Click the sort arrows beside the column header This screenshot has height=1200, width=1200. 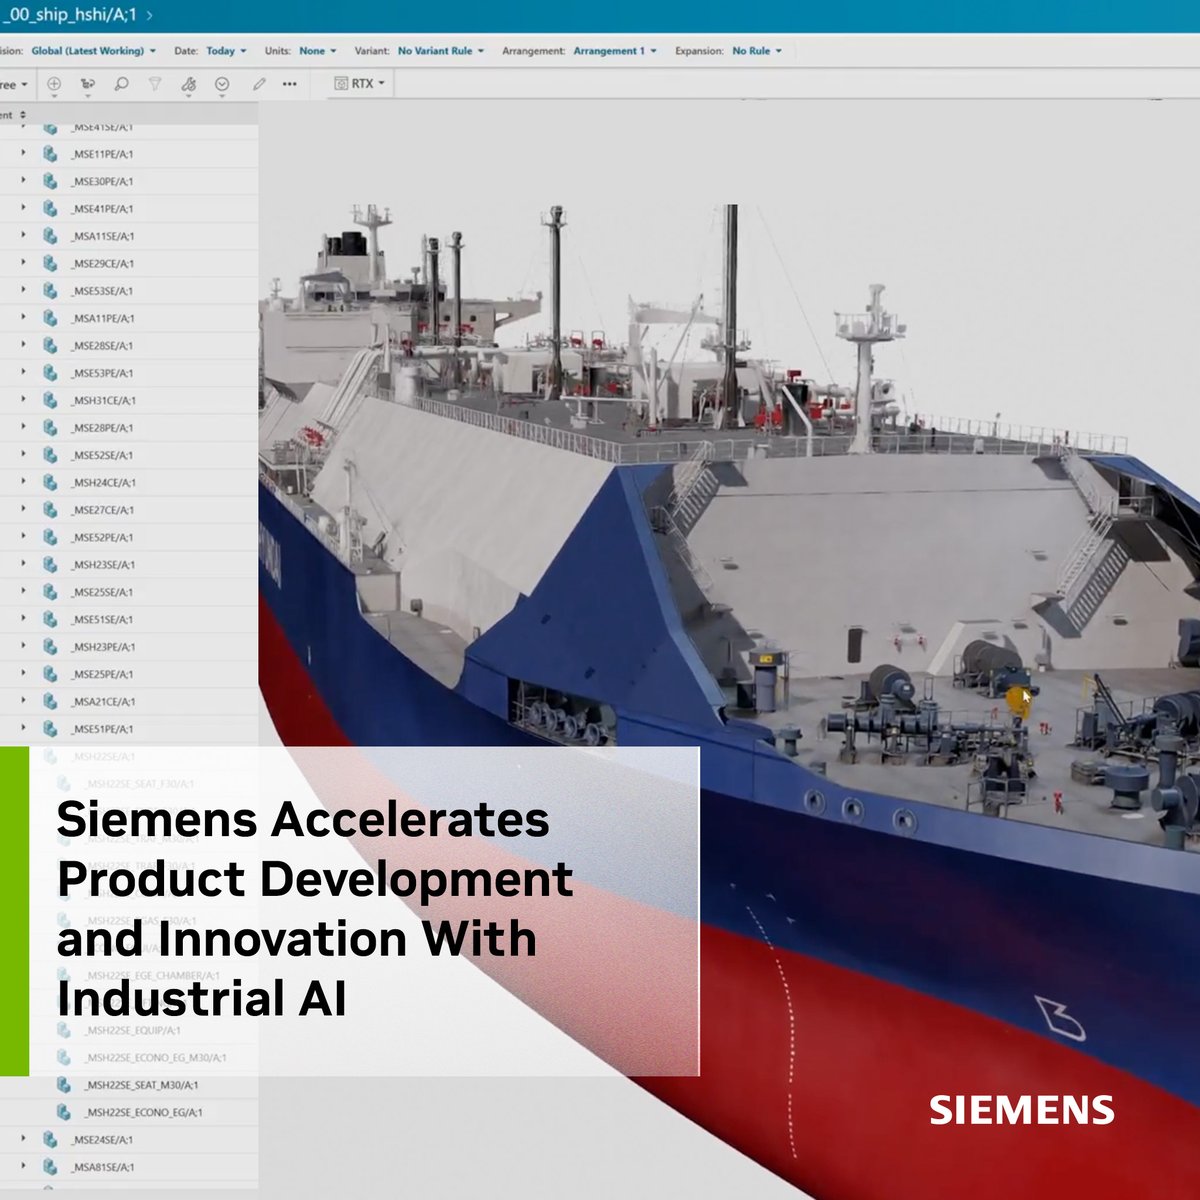pos(23,115)
